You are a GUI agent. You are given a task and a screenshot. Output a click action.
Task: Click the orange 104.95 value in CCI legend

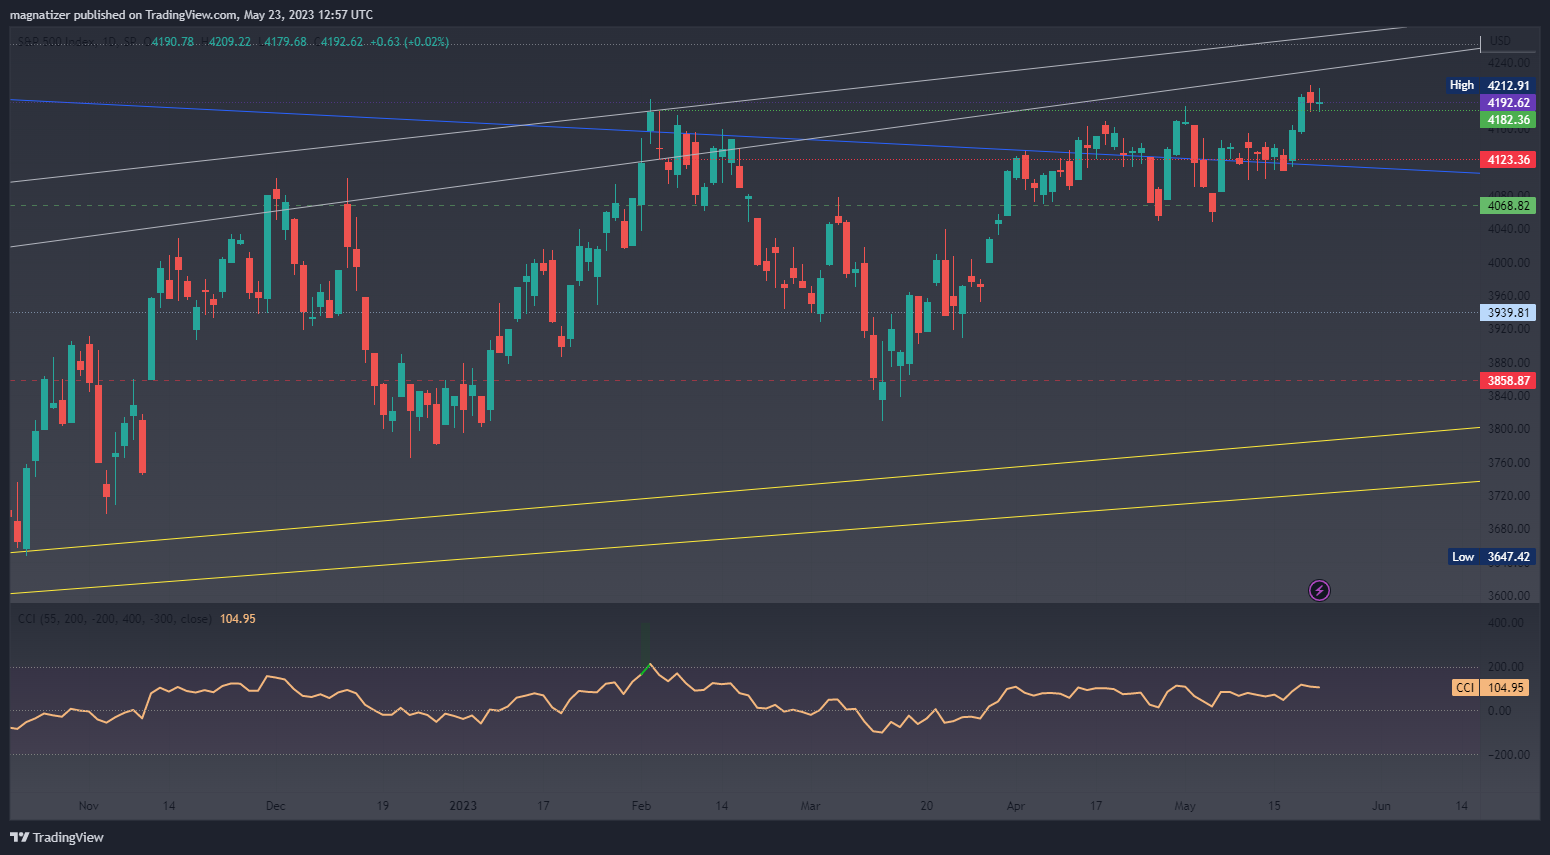[x=238, y=619]
